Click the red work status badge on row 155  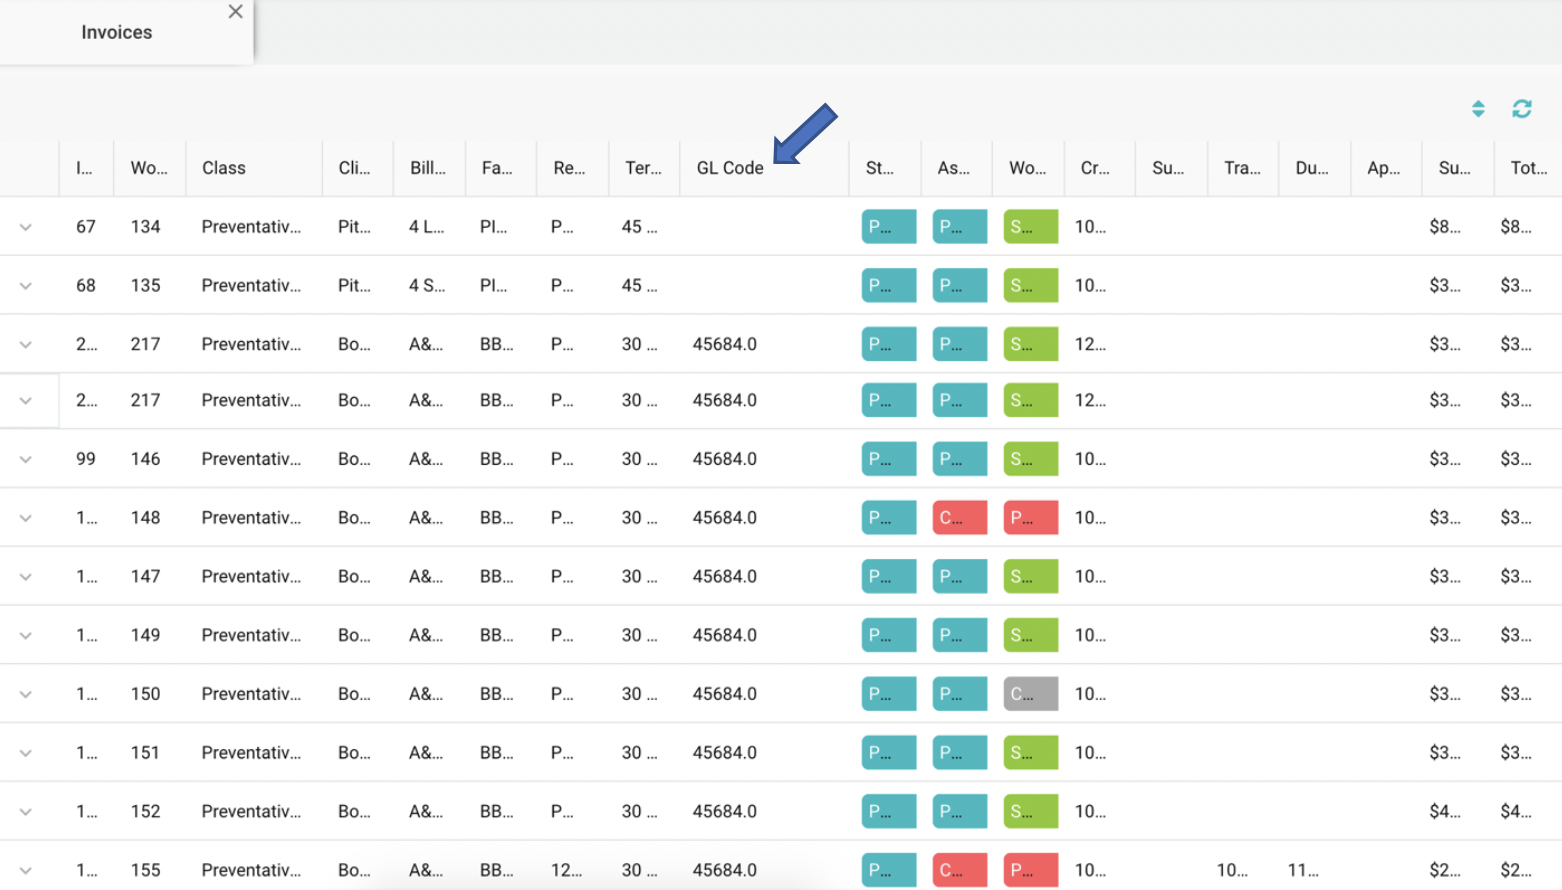(1030, 870)
